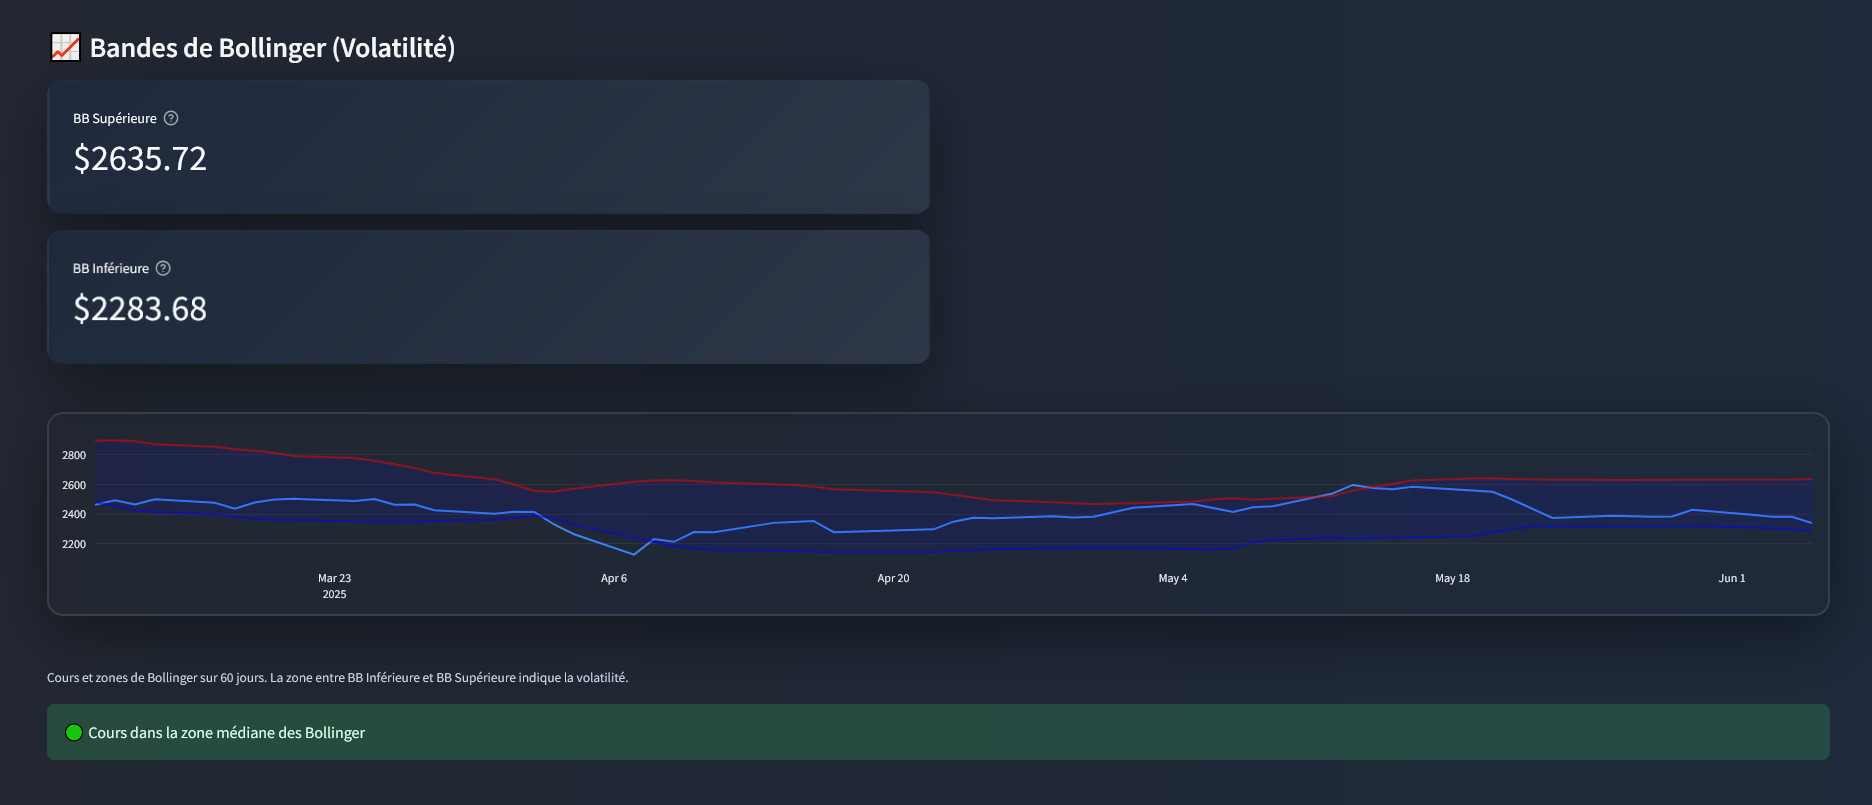The image size is (1872, 805).
Task: Click the help icon next to BB Inférieure
Action: pyautogui.click(x=163, y=268)
